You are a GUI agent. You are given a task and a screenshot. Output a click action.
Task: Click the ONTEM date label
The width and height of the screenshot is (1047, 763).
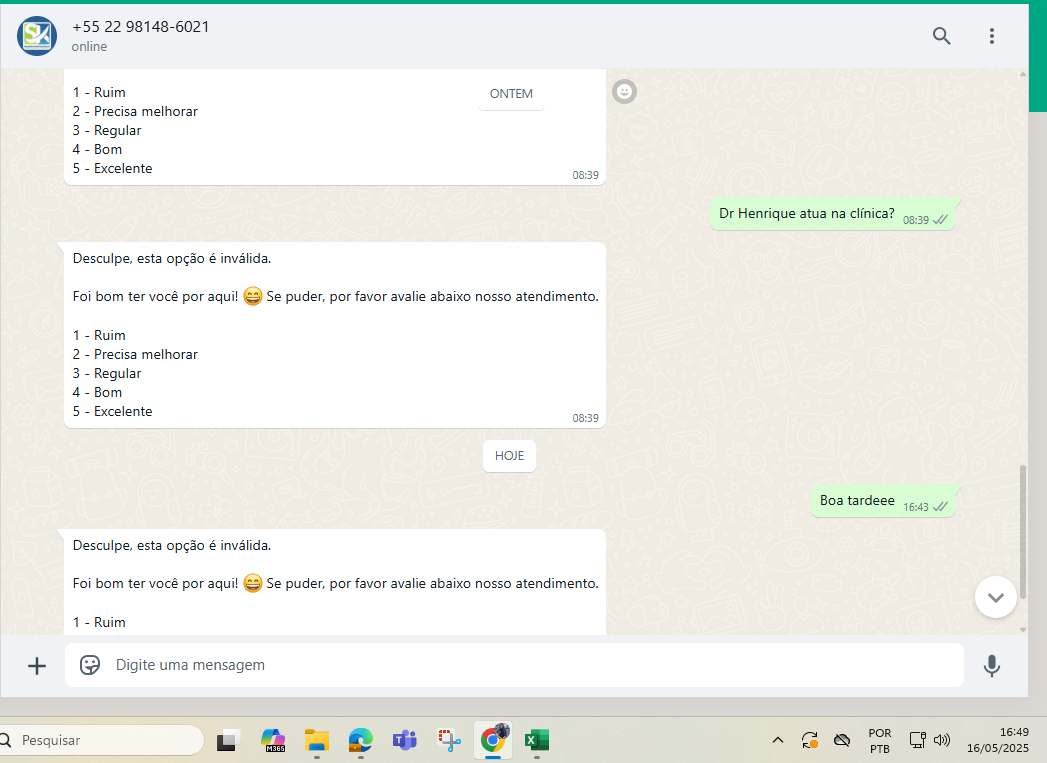click(511, 94)
